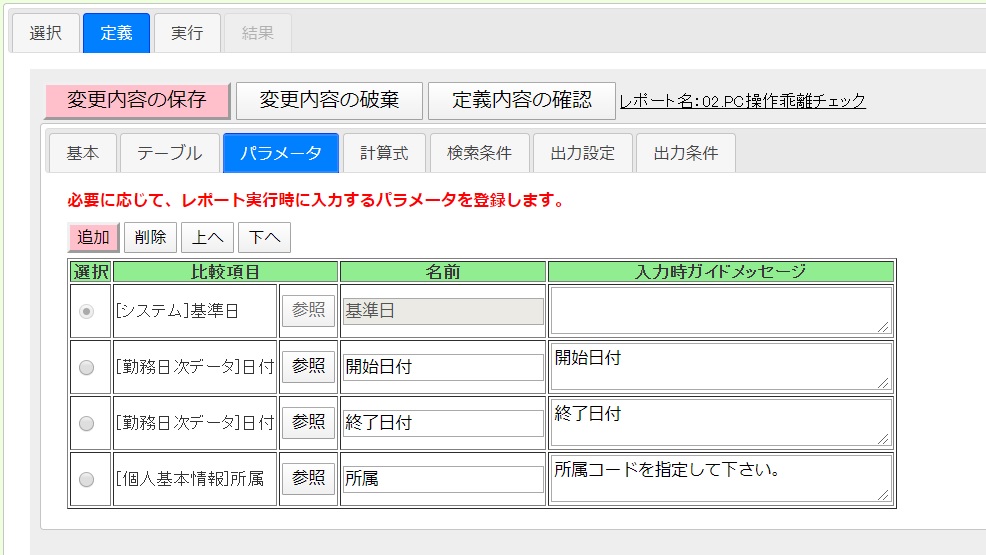Select the radio button for 所属 row

[87, 479]
